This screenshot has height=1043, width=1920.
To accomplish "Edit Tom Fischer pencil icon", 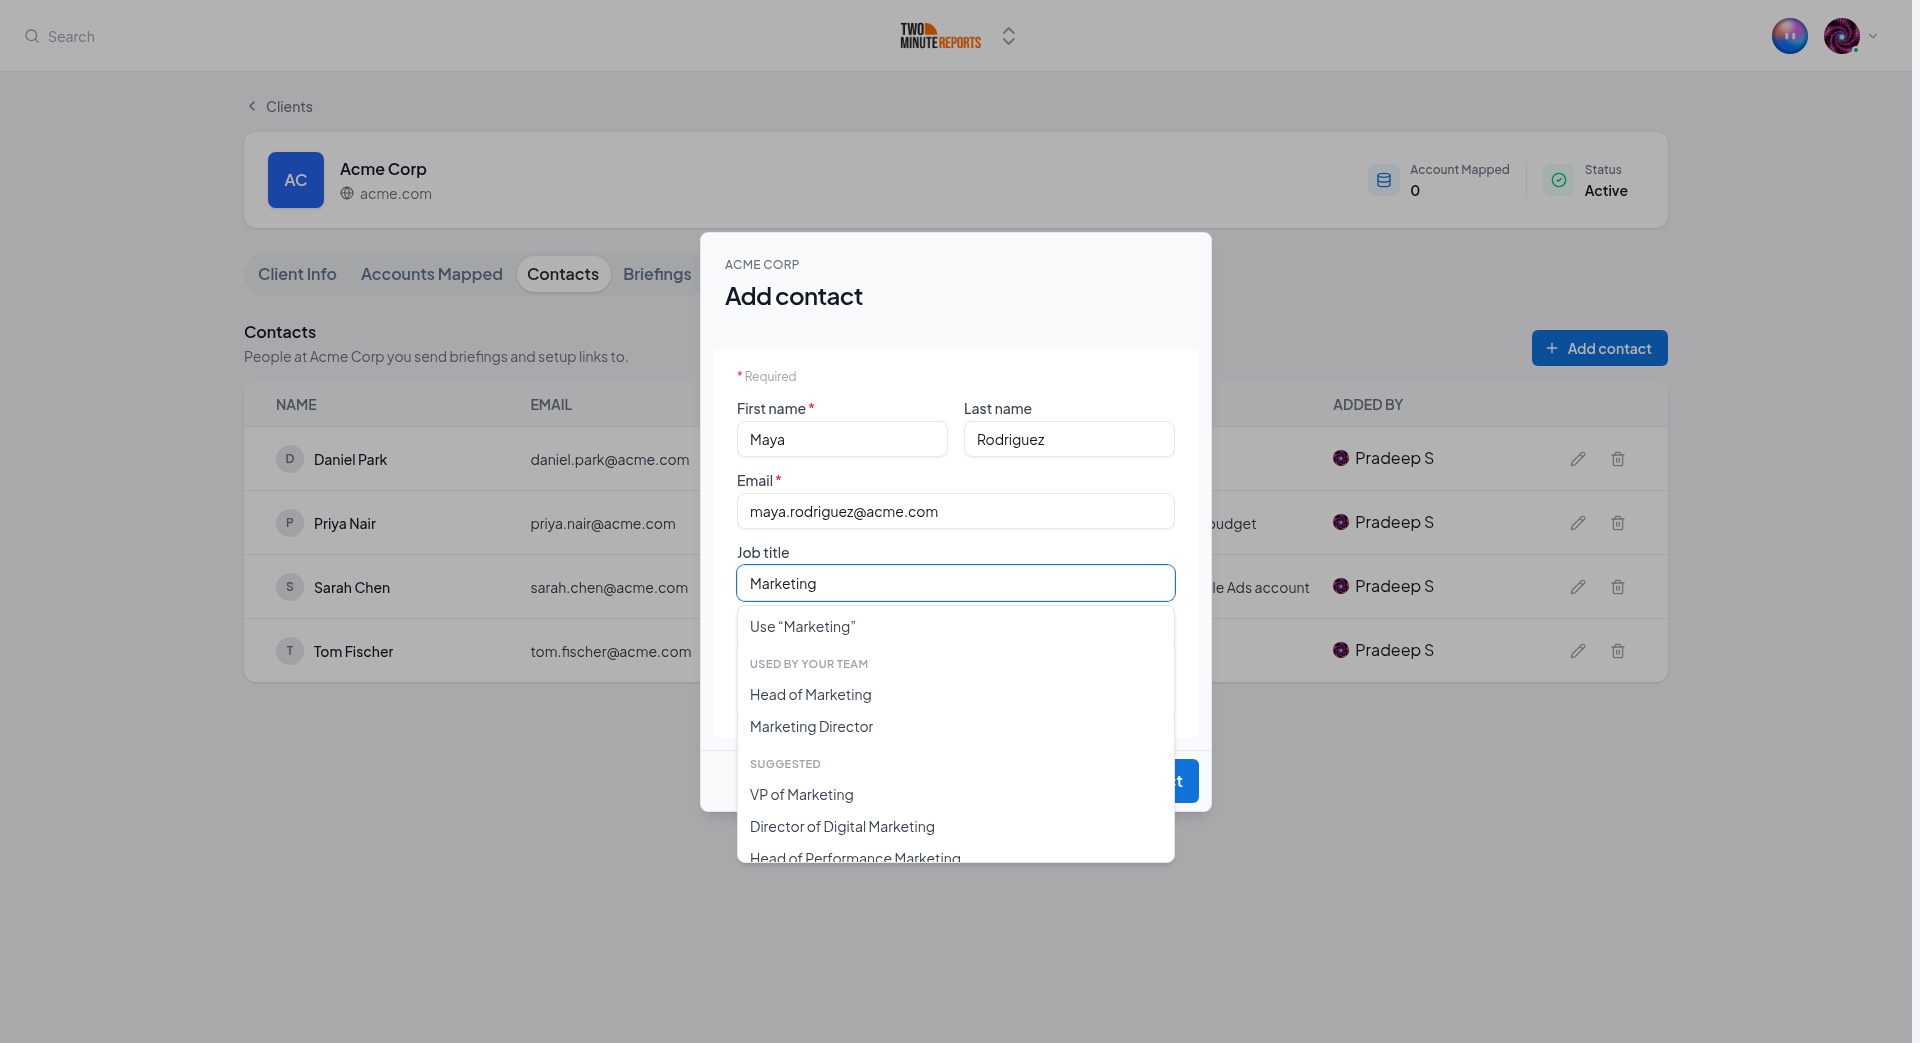I will pos(1578,651).
